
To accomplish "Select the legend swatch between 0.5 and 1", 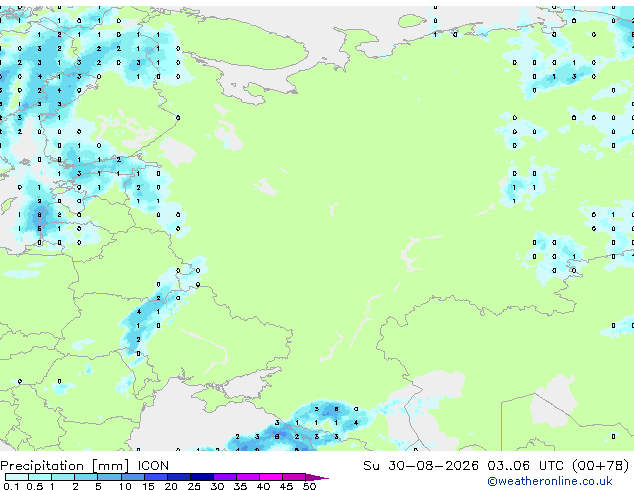I will (x=40, y=477).
